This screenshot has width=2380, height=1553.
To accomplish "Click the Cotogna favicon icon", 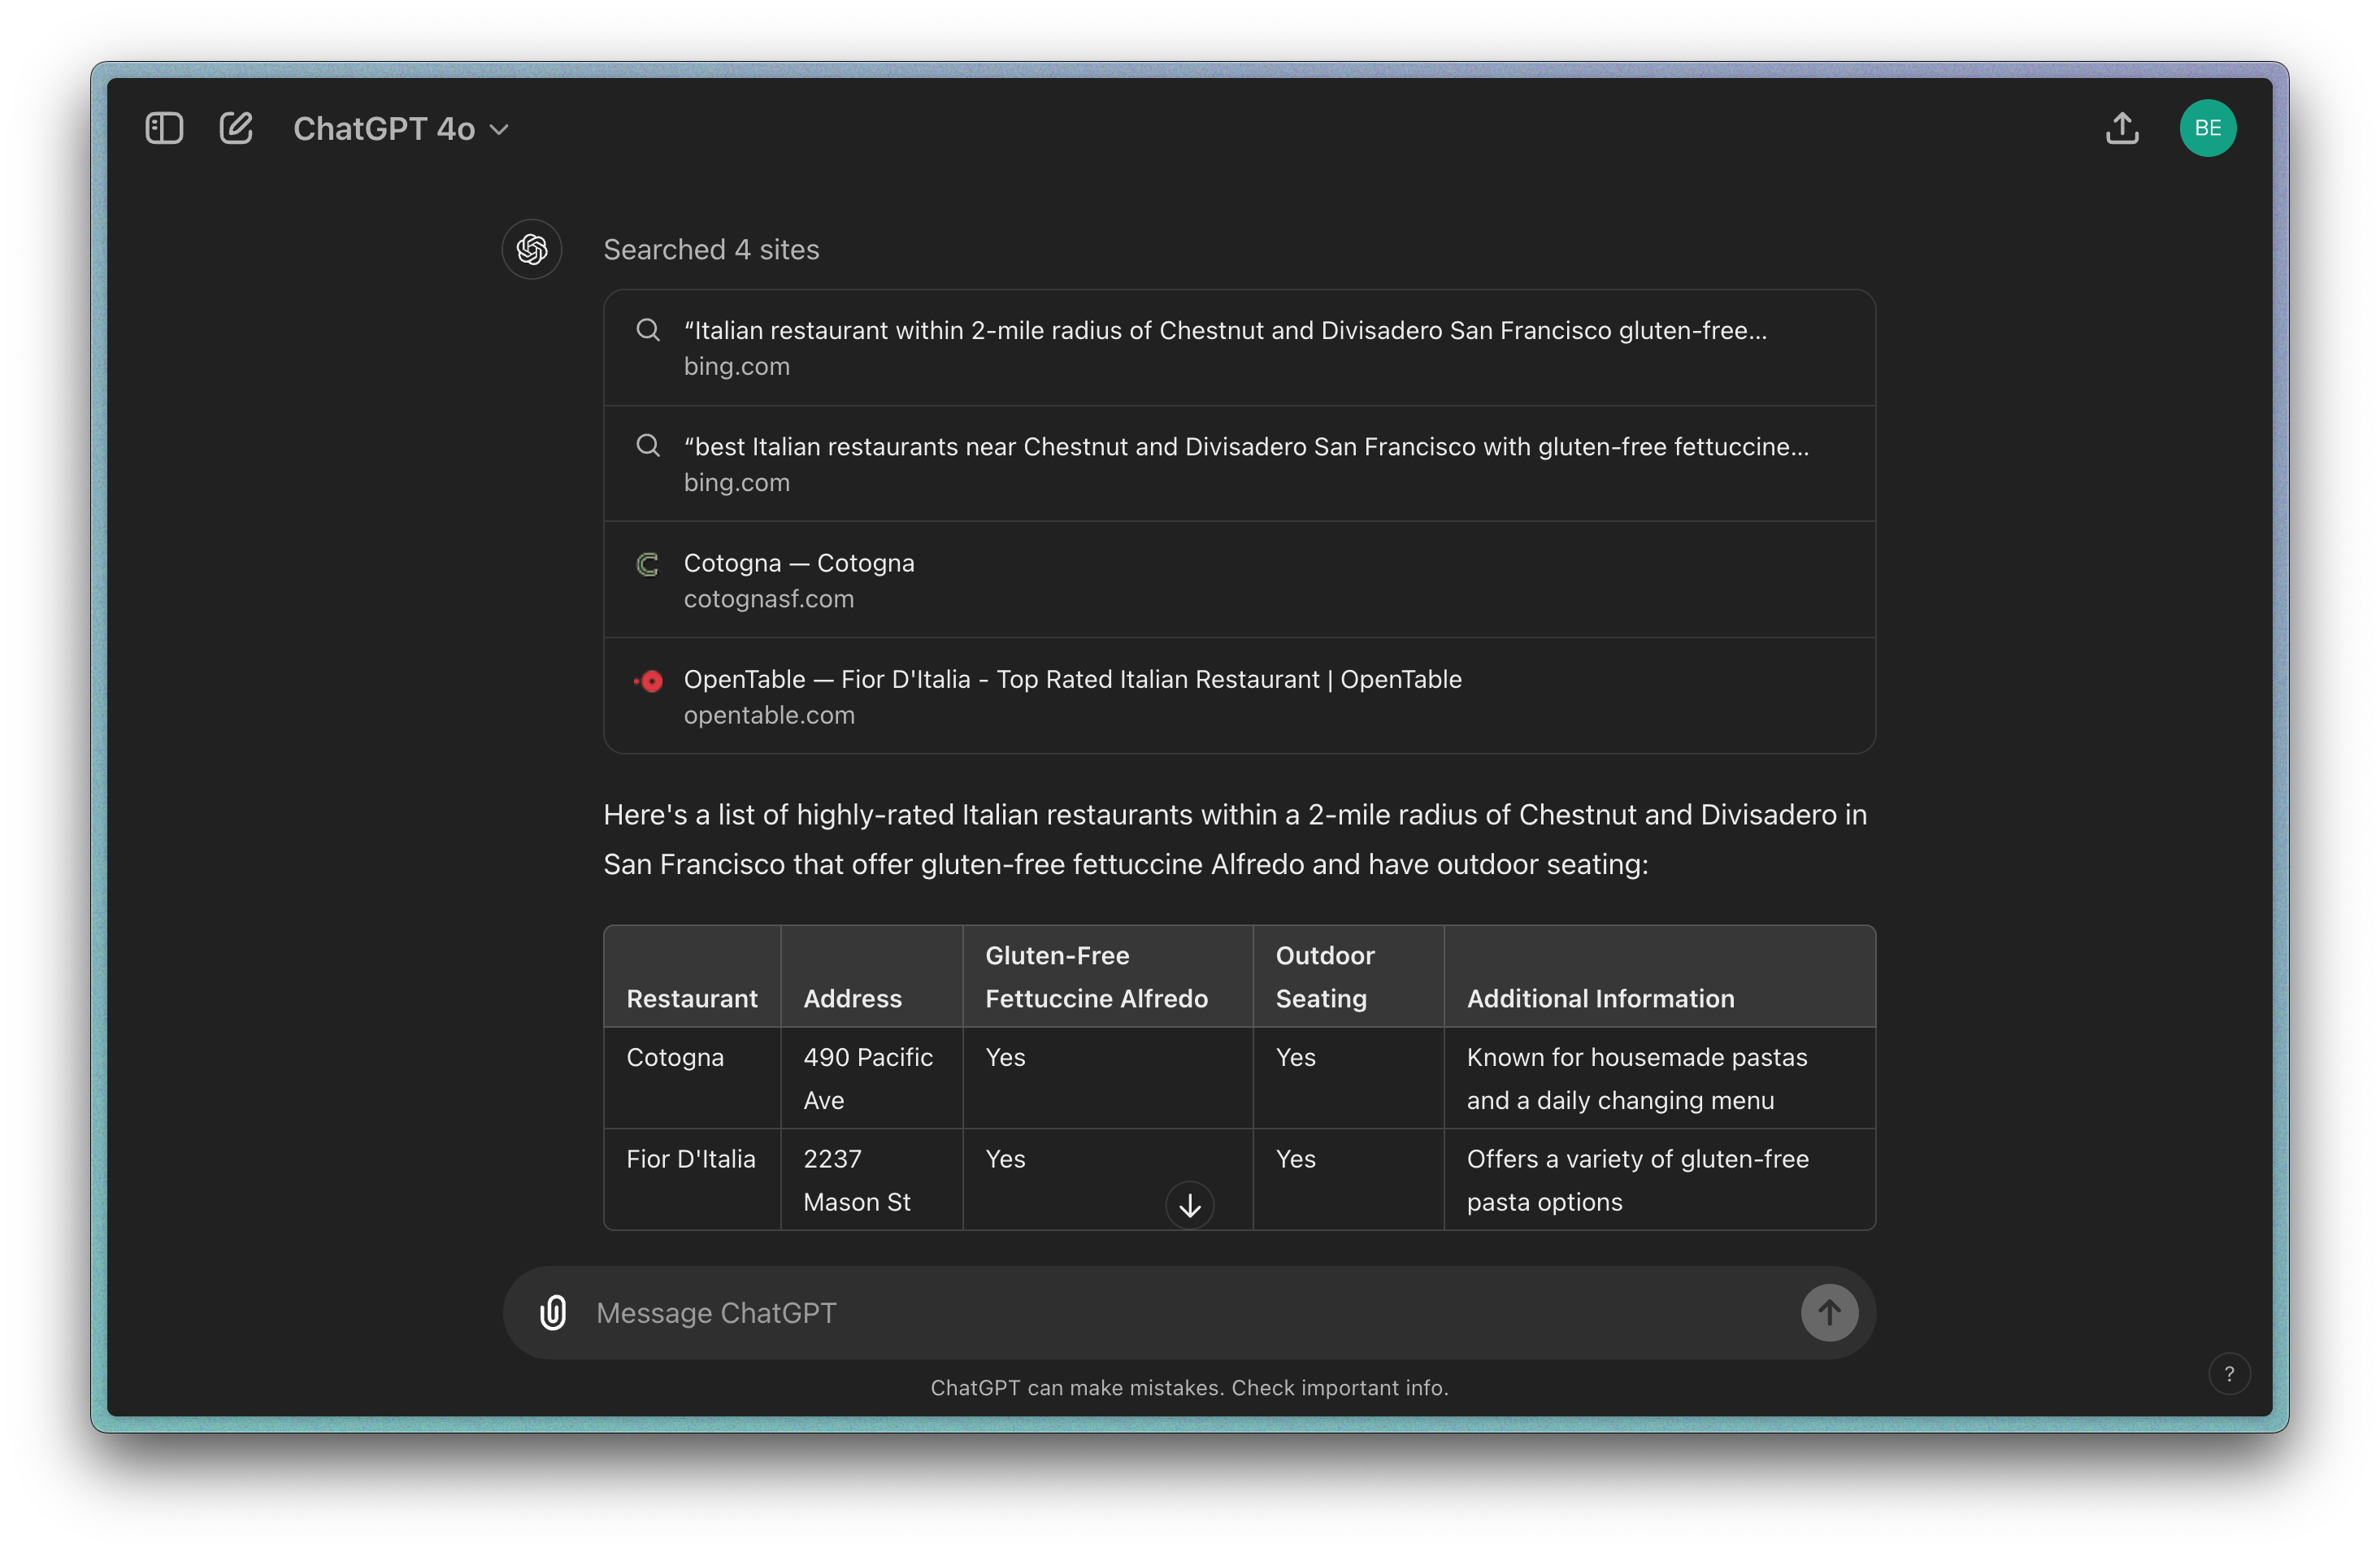I will click(x=648, y=564).
